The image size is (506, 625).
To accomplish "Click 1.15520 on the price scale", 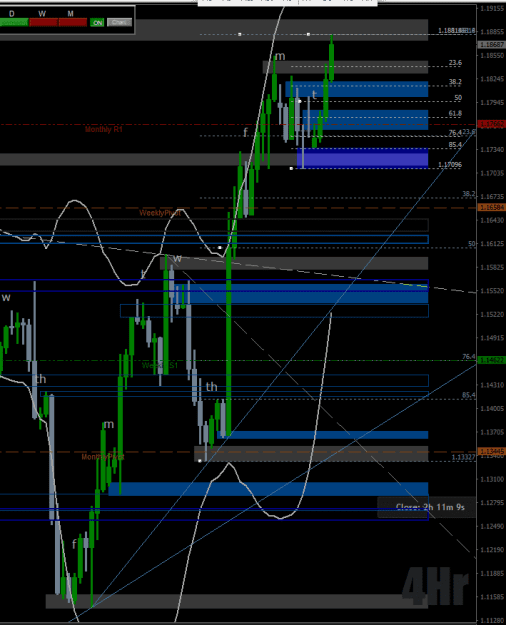I will [x=492, y=291].
